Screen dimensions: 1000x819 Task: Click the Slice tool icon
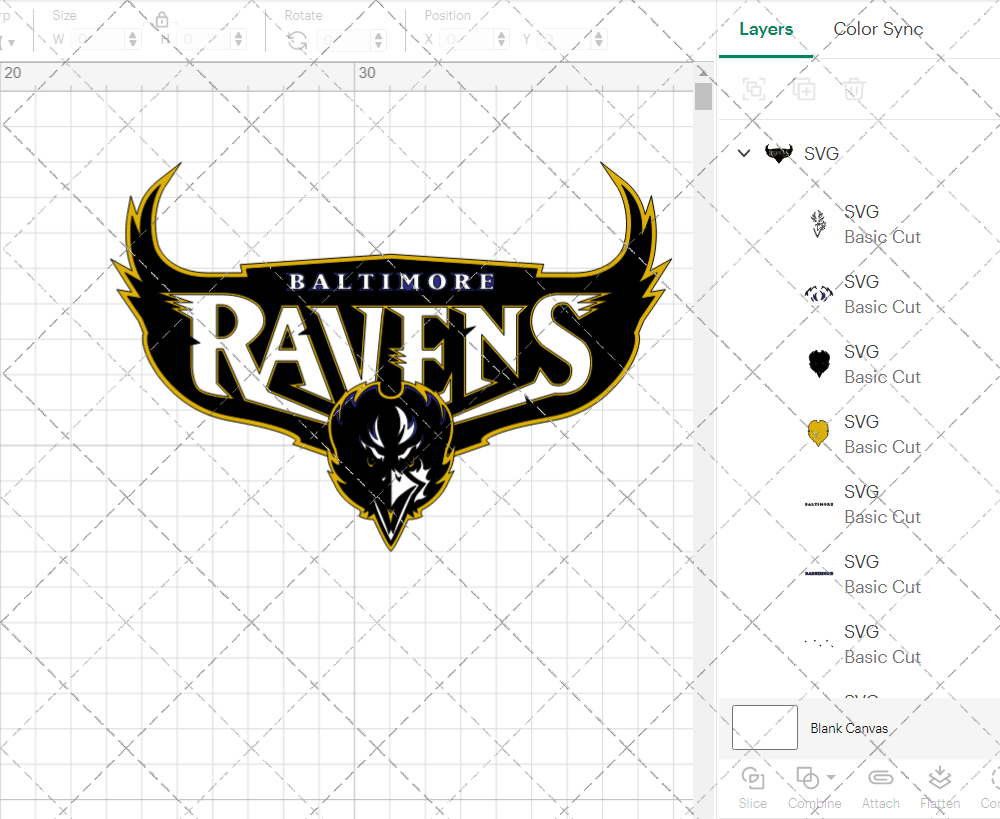click(753, 778)
